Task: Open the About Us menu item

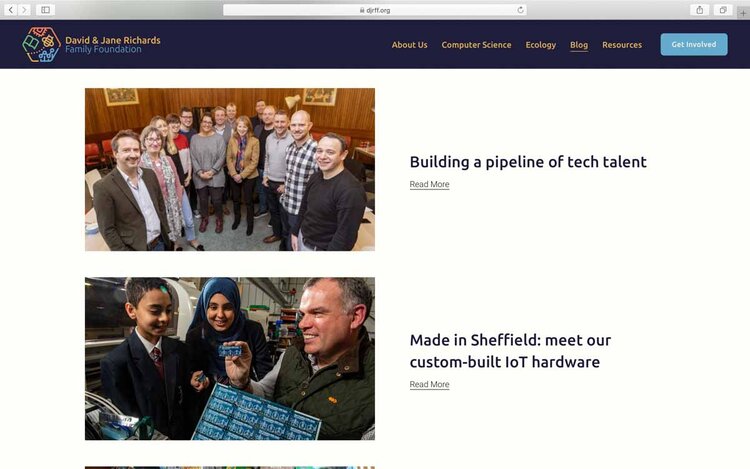Action: 409,44
